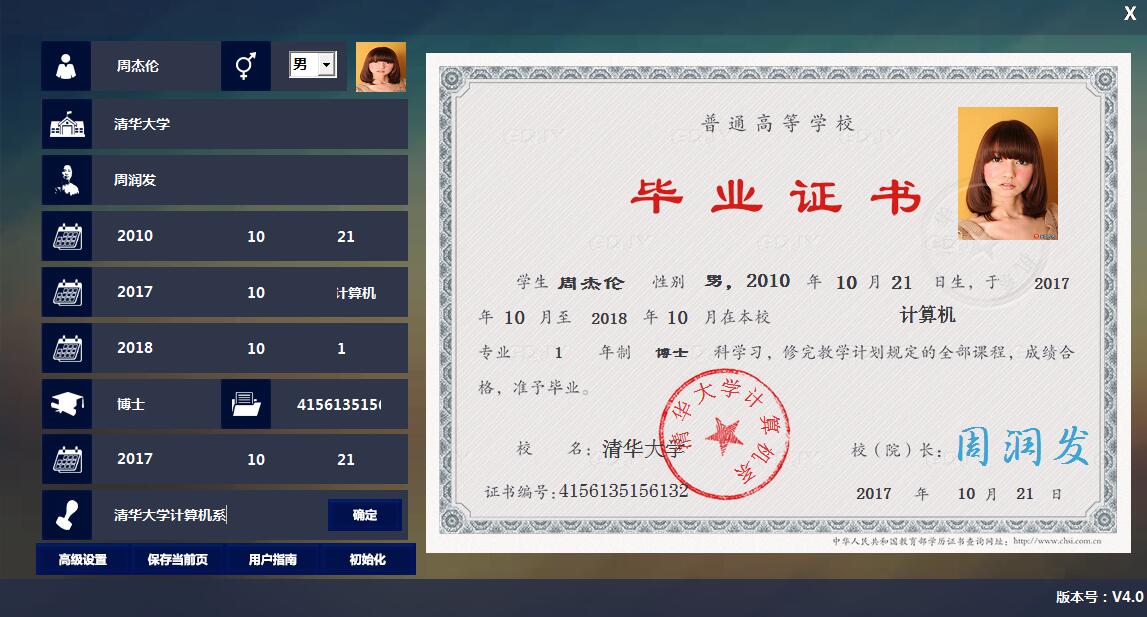
Task: Click the graduation cap icon beside 博士
Action: pyautogui.click(x=67, y=404)
